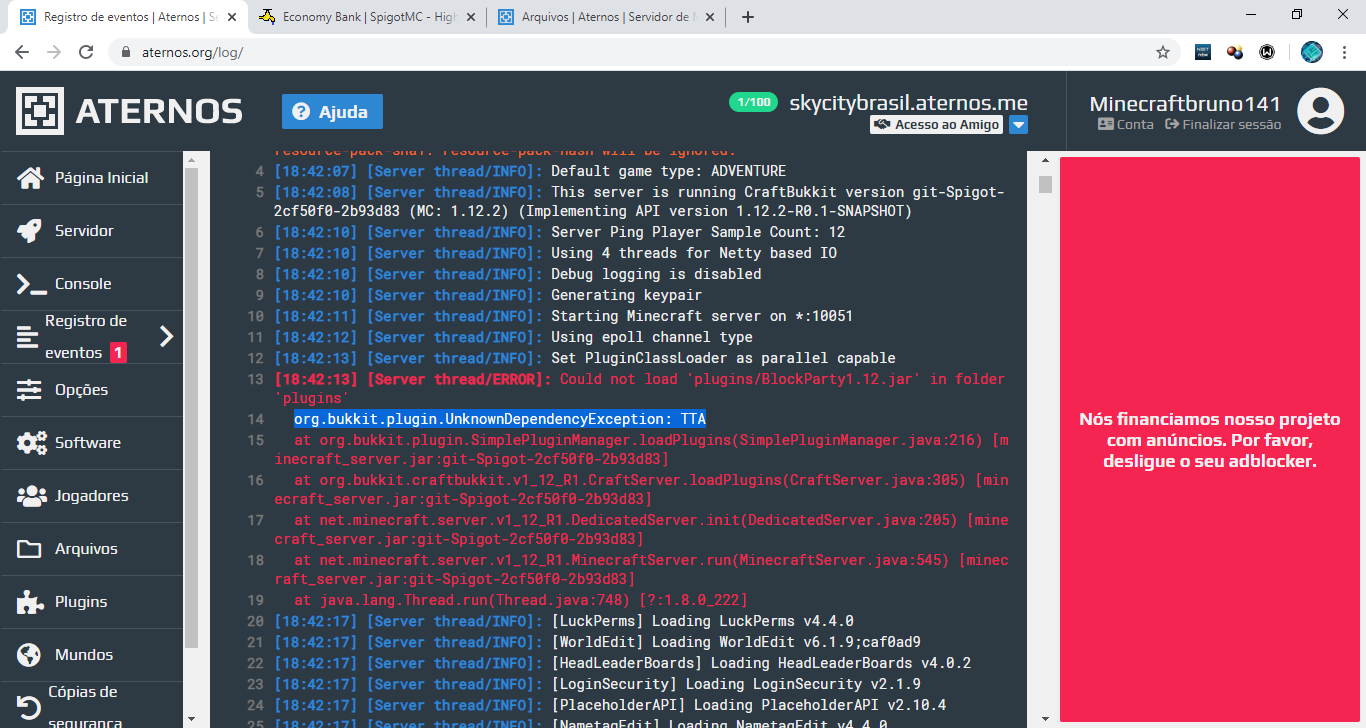Click the highlighted UnknownDependencyException: TTA text
Image resolution: width=1366 pixels, height=728 pixels.
(x=500, y=419)
